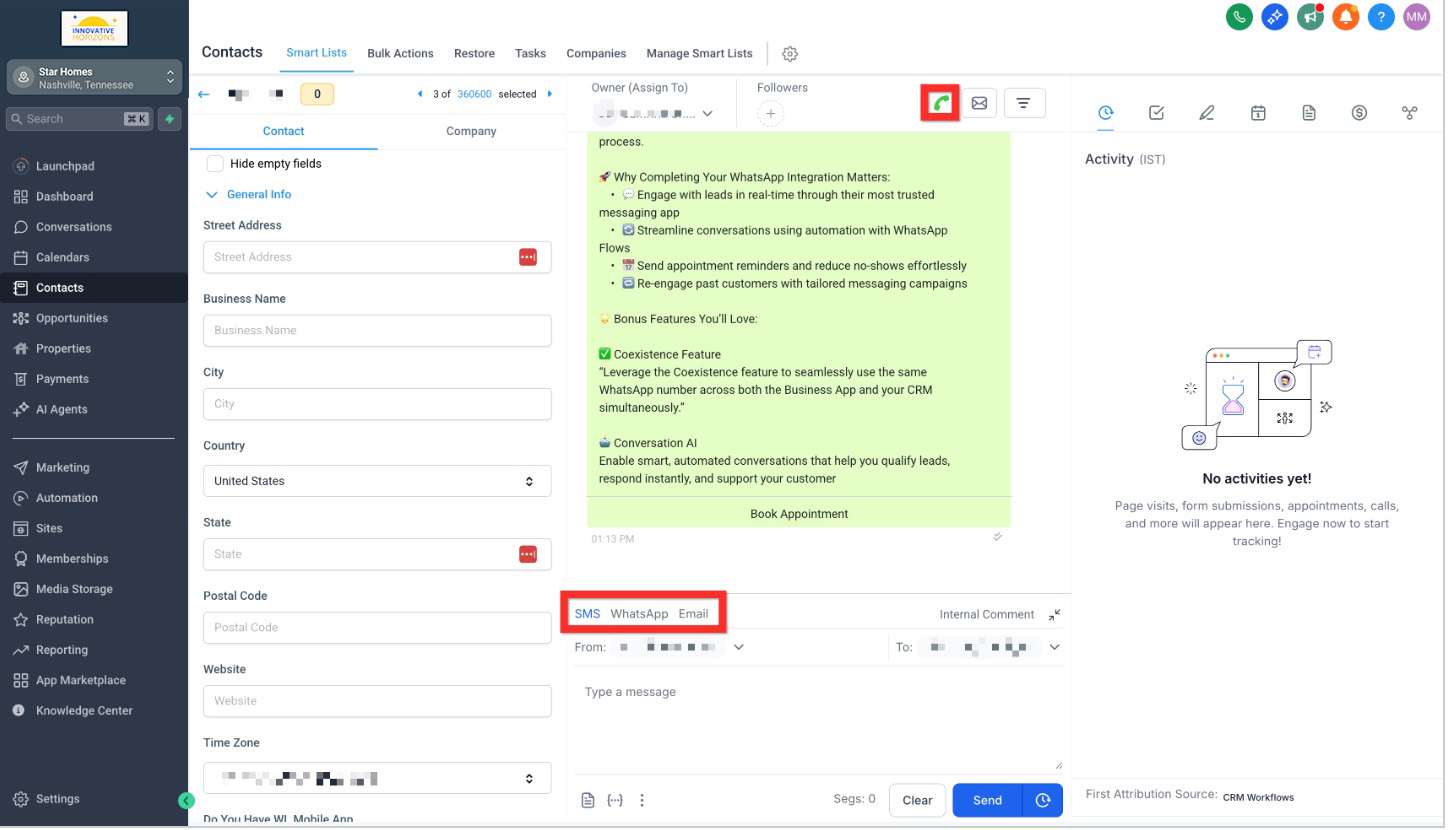Select the SMS message channel
1448x830 pixels.
pos(587,615)
